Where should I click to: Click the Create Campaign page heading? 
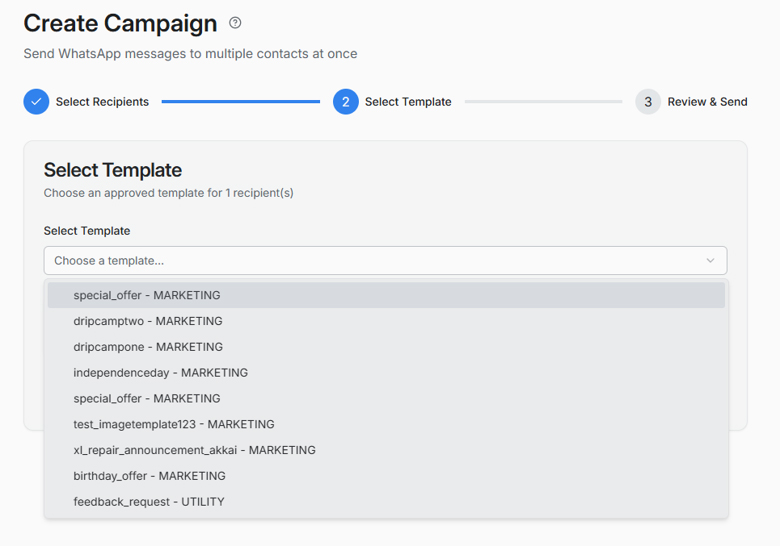(x=120, y=23)
